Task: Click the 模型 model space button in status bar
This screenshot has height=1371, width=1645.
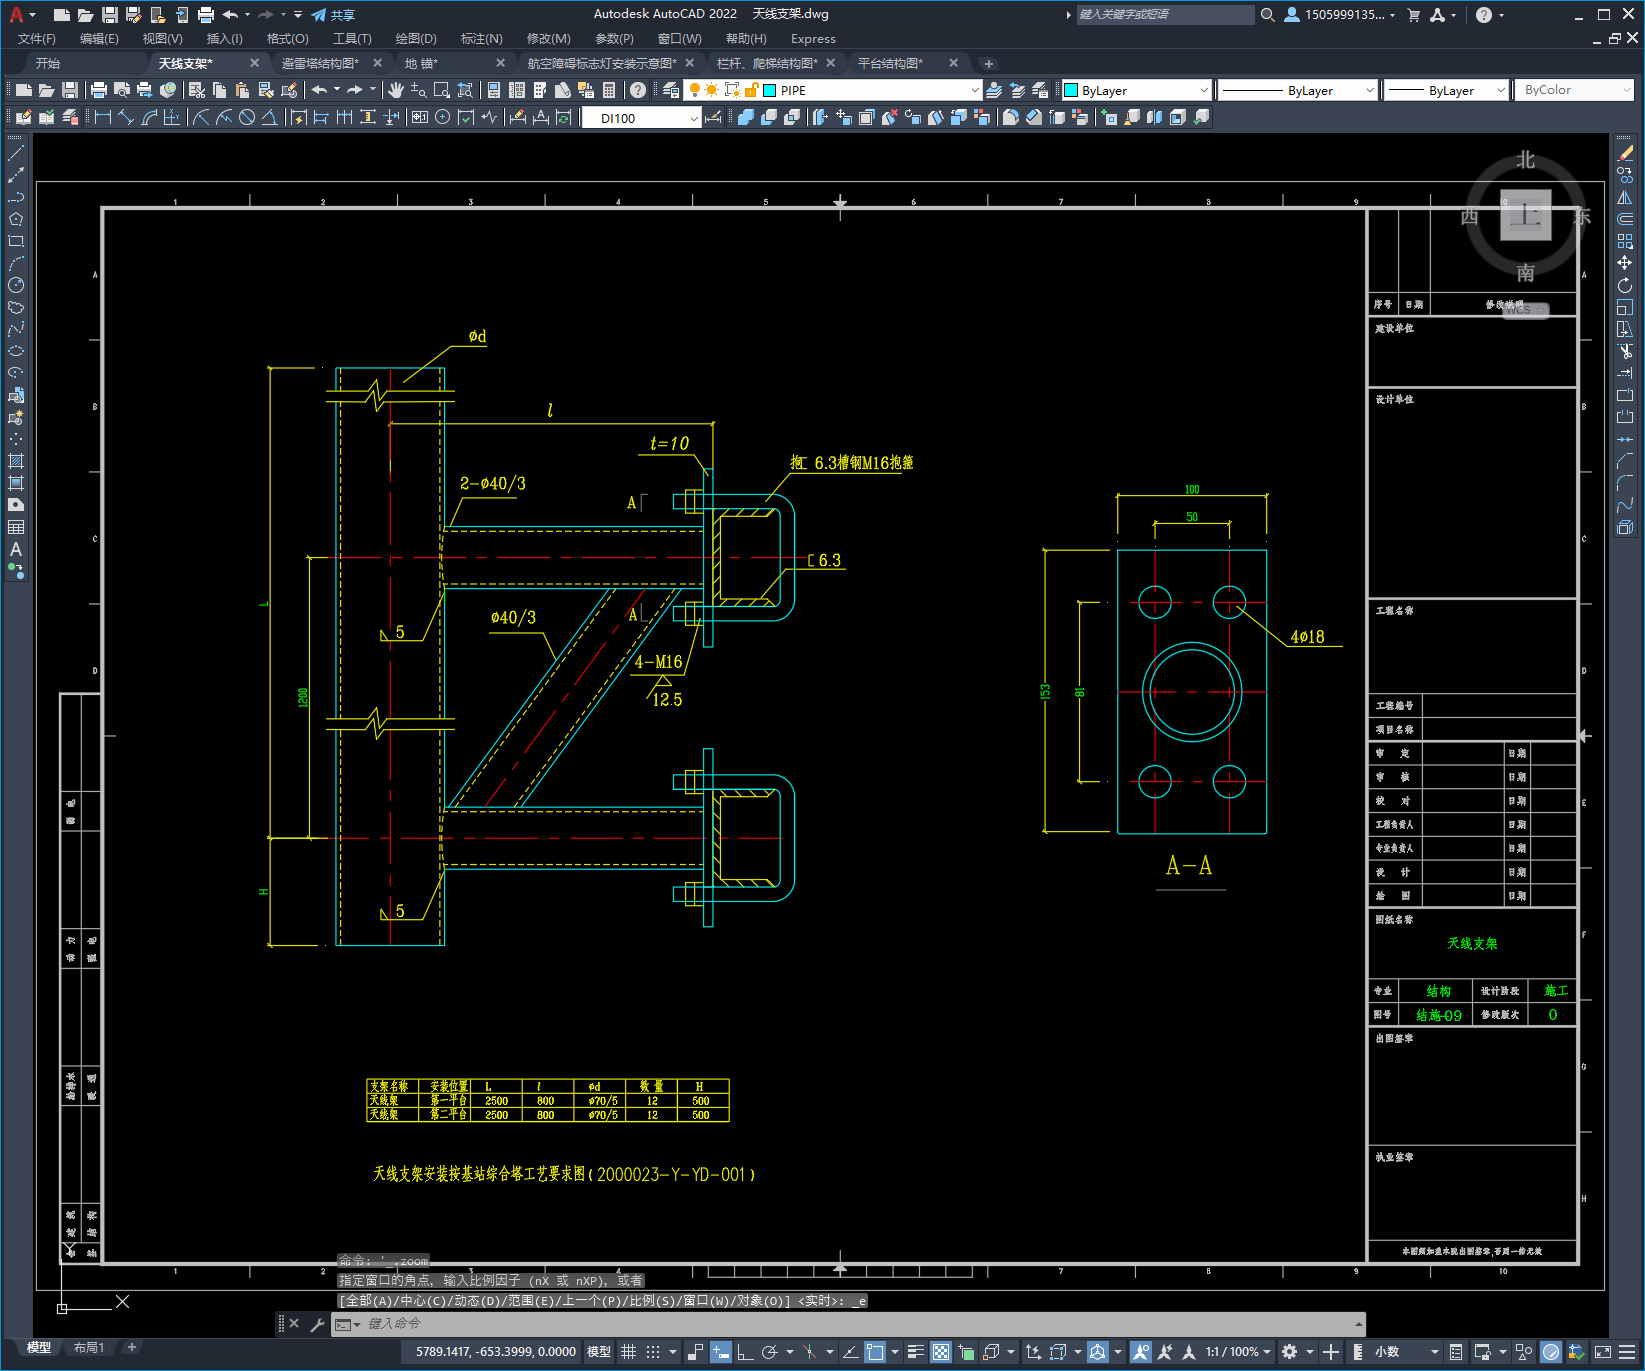Action: pyautogui.click(x=599, y=1352)
